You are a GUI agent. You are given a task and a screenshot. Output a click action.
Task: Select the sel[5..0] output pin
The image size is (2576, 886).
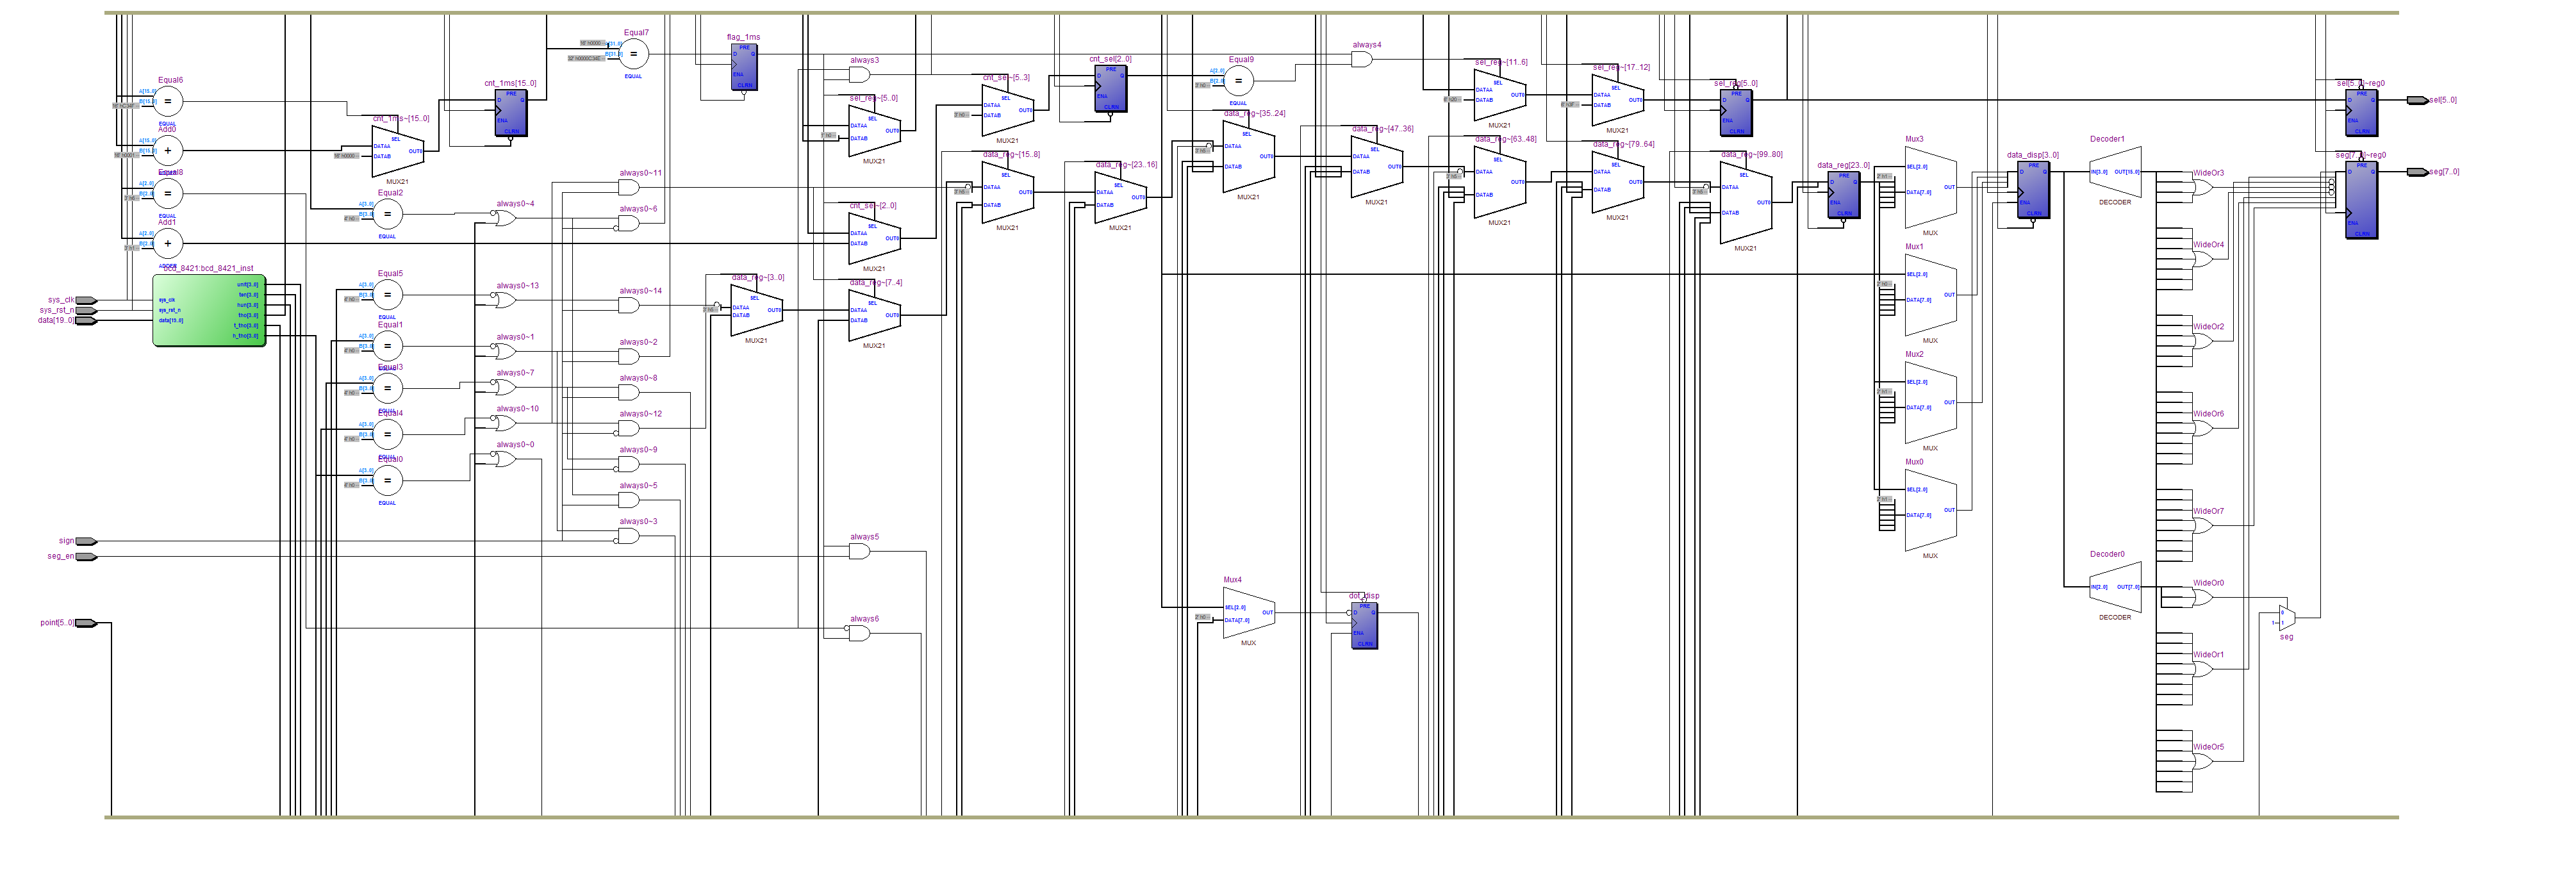pyautogui.click(x=2417, y=100)
